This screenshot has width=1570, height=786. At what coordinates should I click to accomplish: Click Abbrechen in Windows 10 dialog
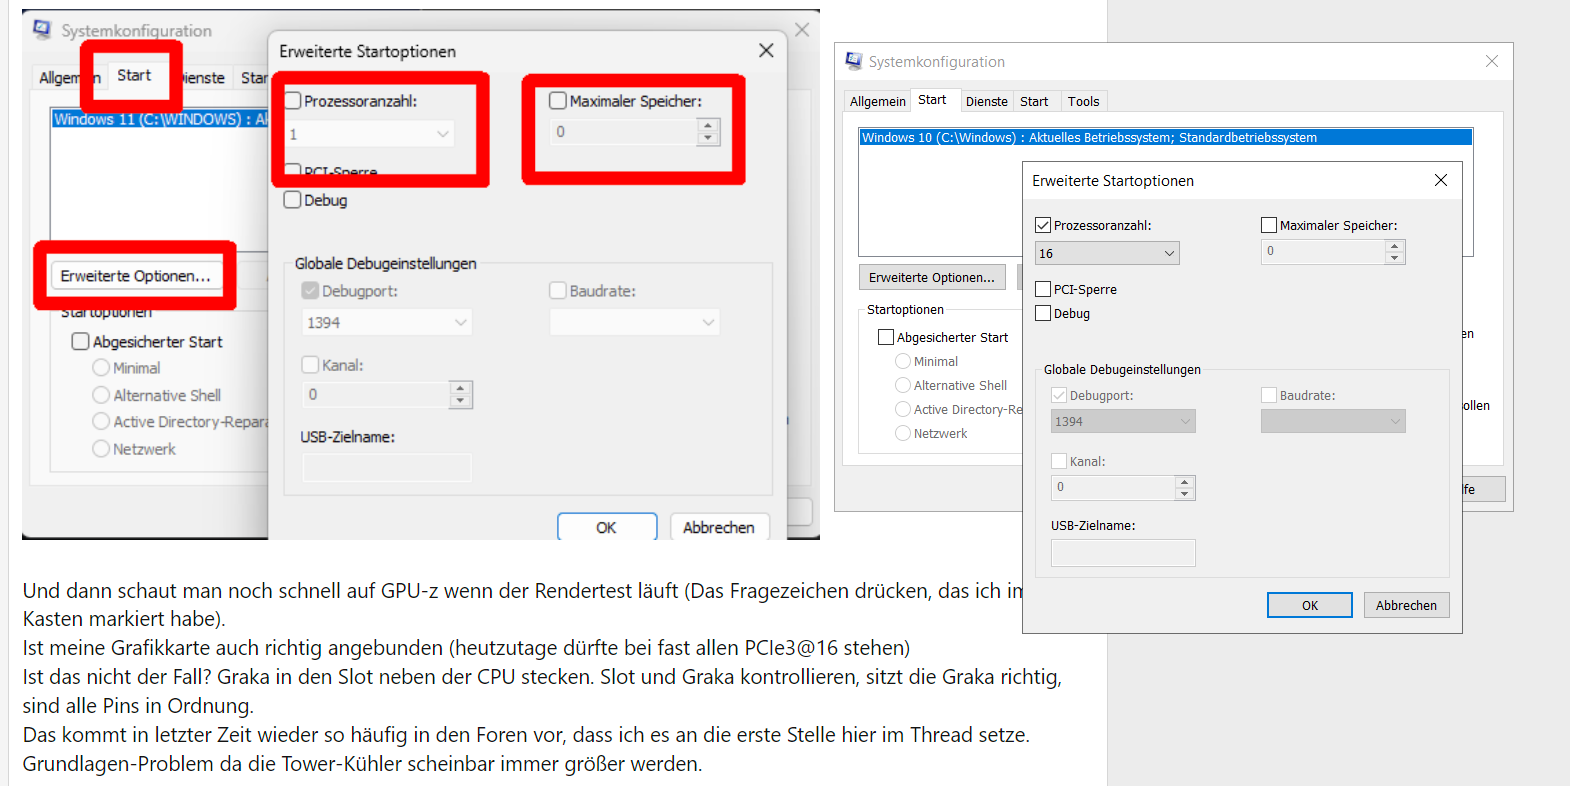(1406, 605)
